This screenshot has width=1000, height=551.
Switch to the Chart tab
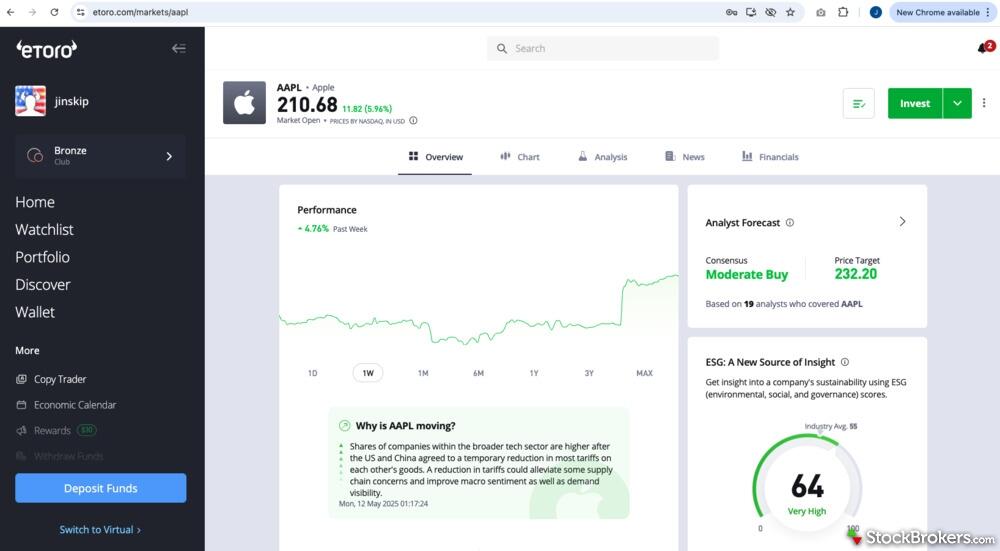point(520,157)
